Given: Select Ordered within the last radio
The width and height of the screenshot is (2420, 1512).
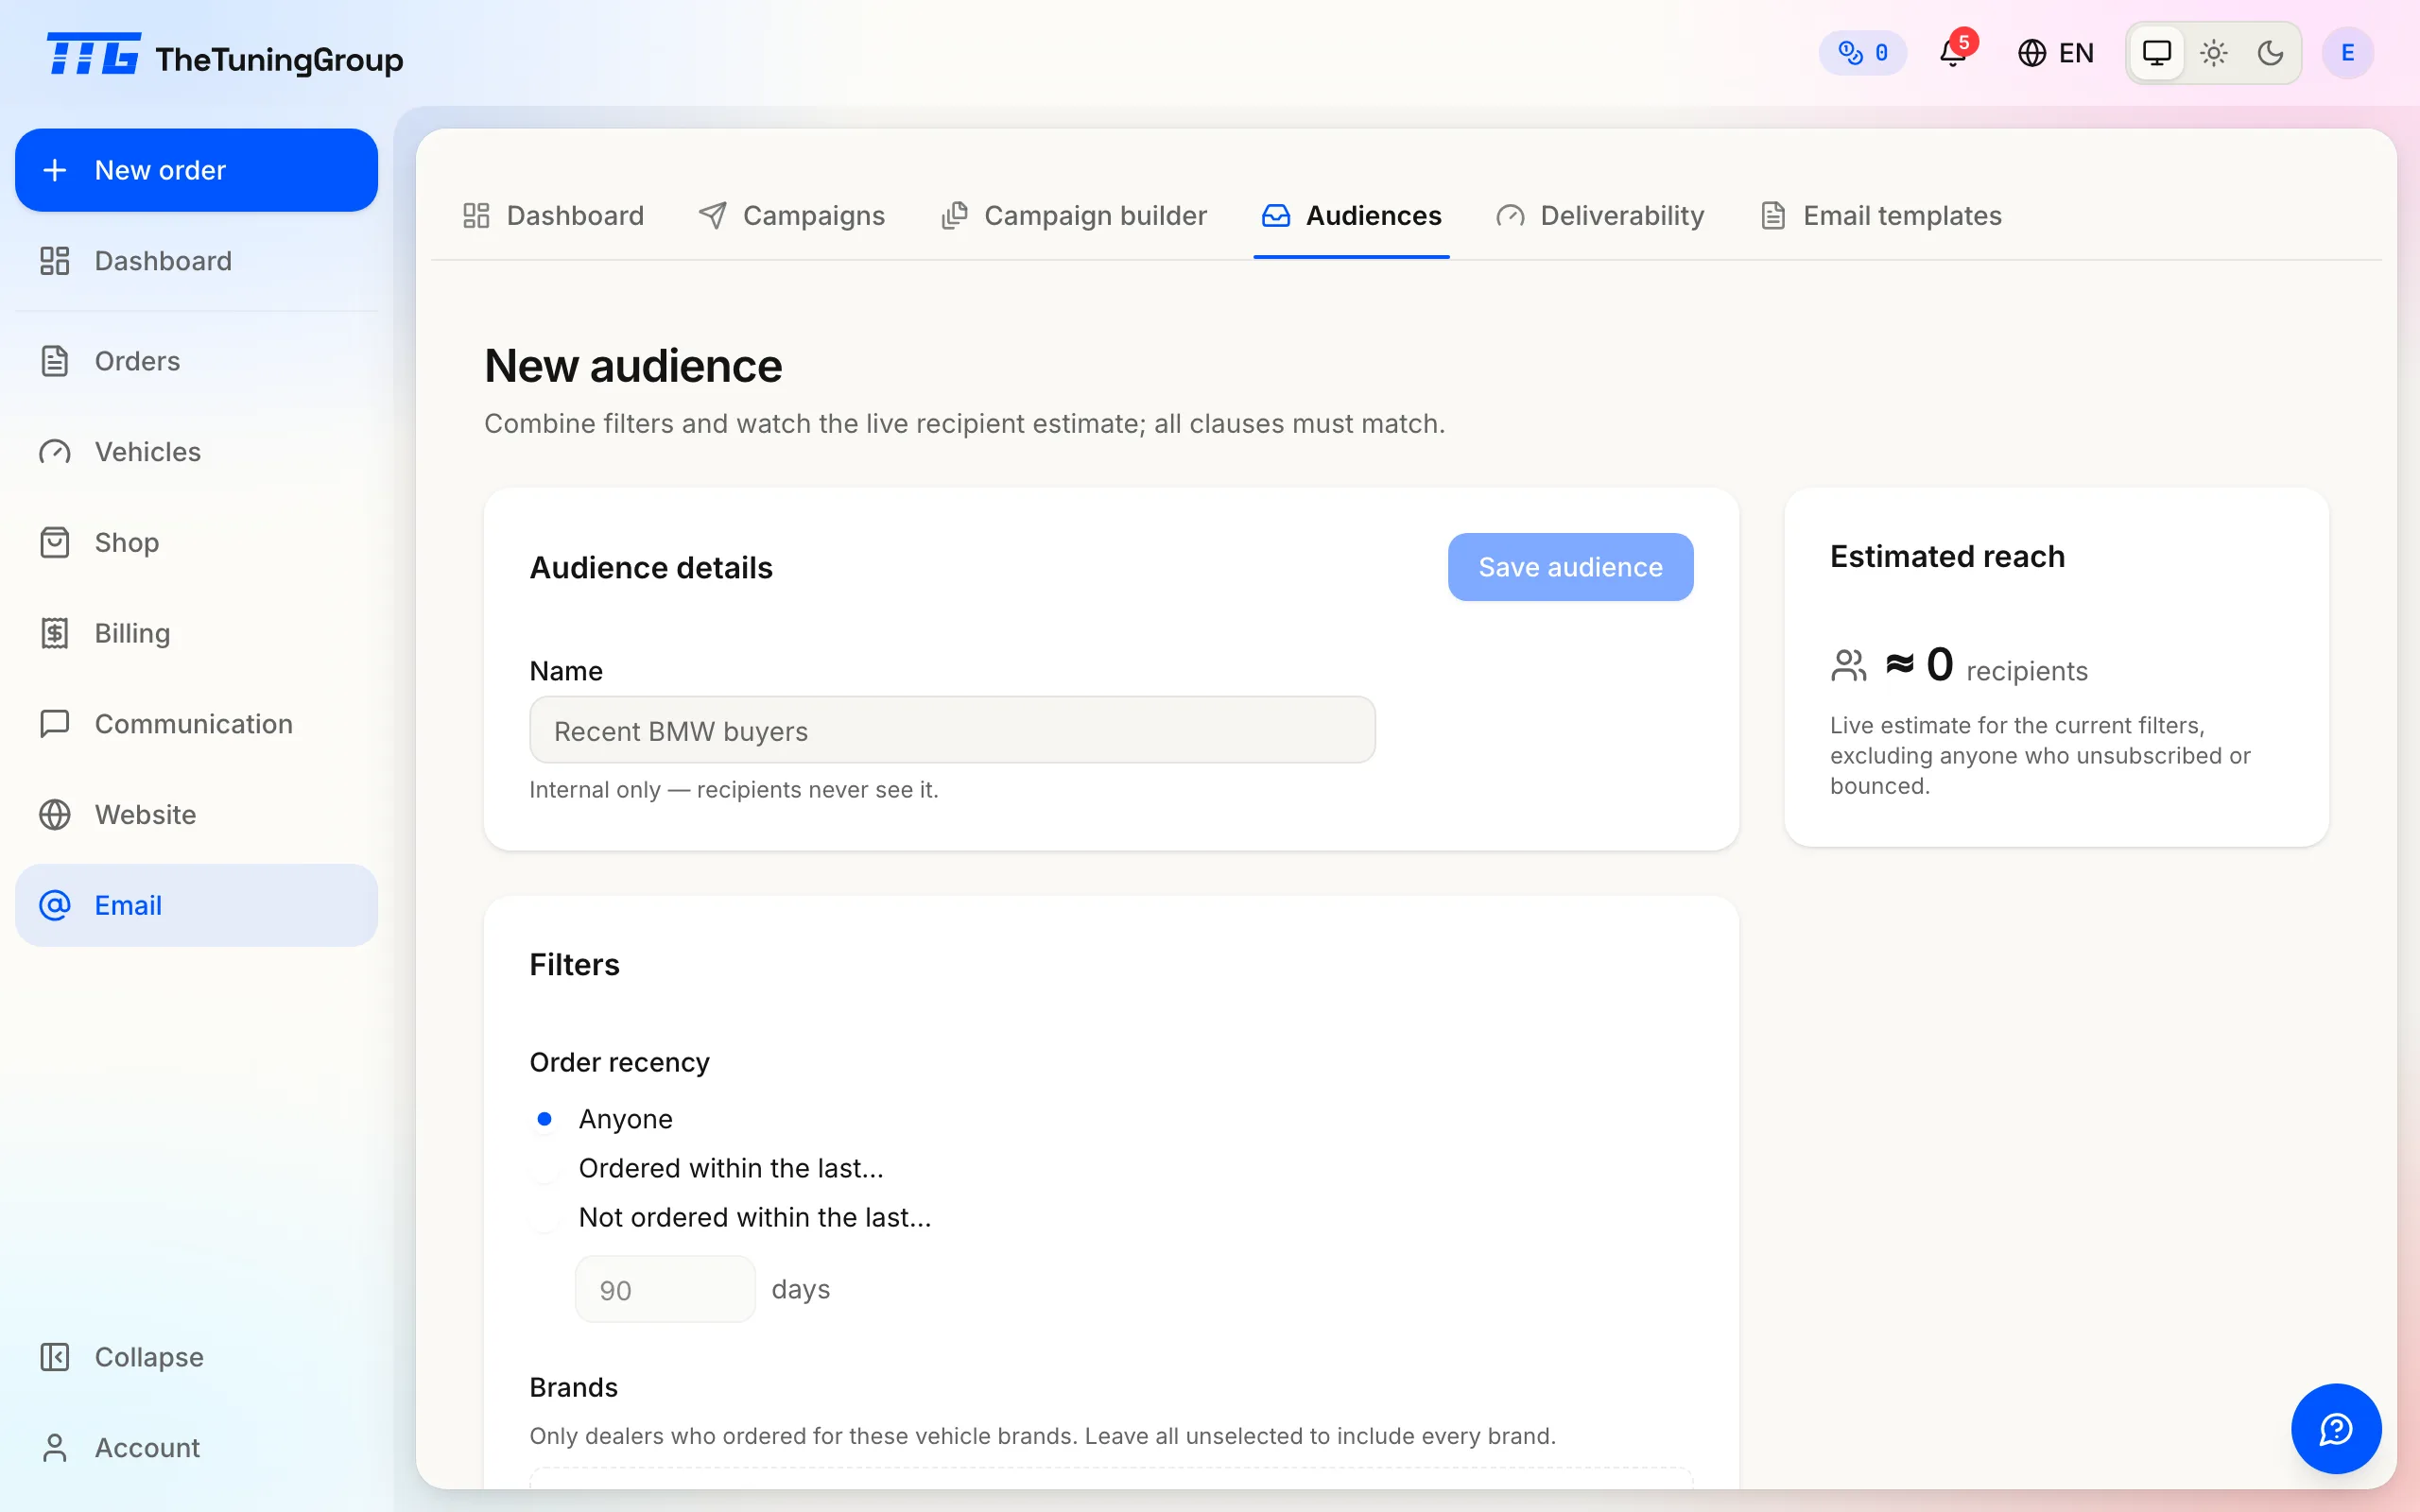Looking at the screenshot, I should [544, 1168].
